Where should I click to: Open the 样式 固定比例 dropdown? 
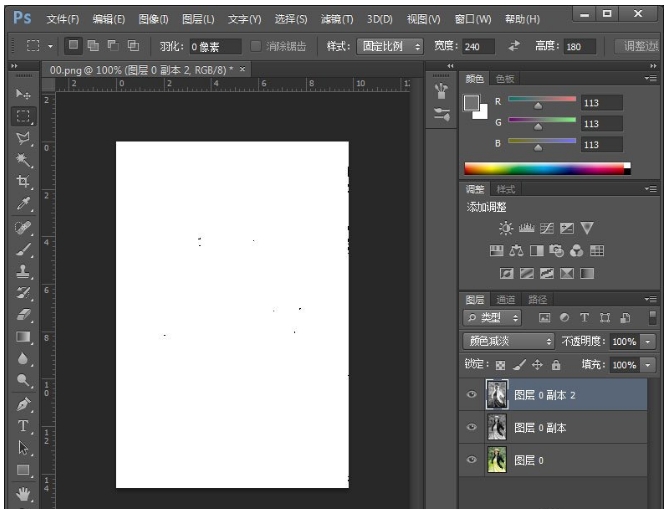point(390,46)
